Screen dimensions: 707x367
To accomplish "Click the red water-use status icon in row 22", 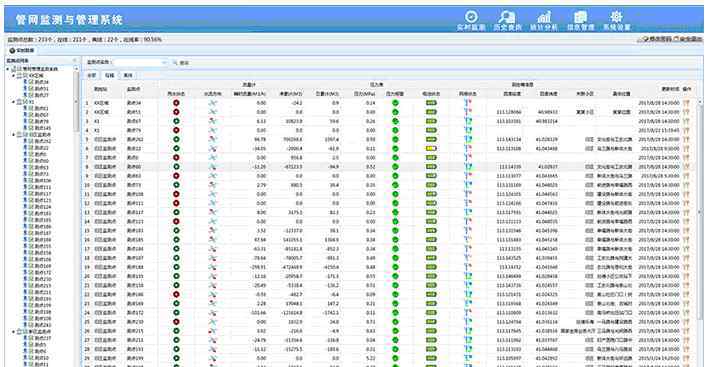I will (176, 294).
